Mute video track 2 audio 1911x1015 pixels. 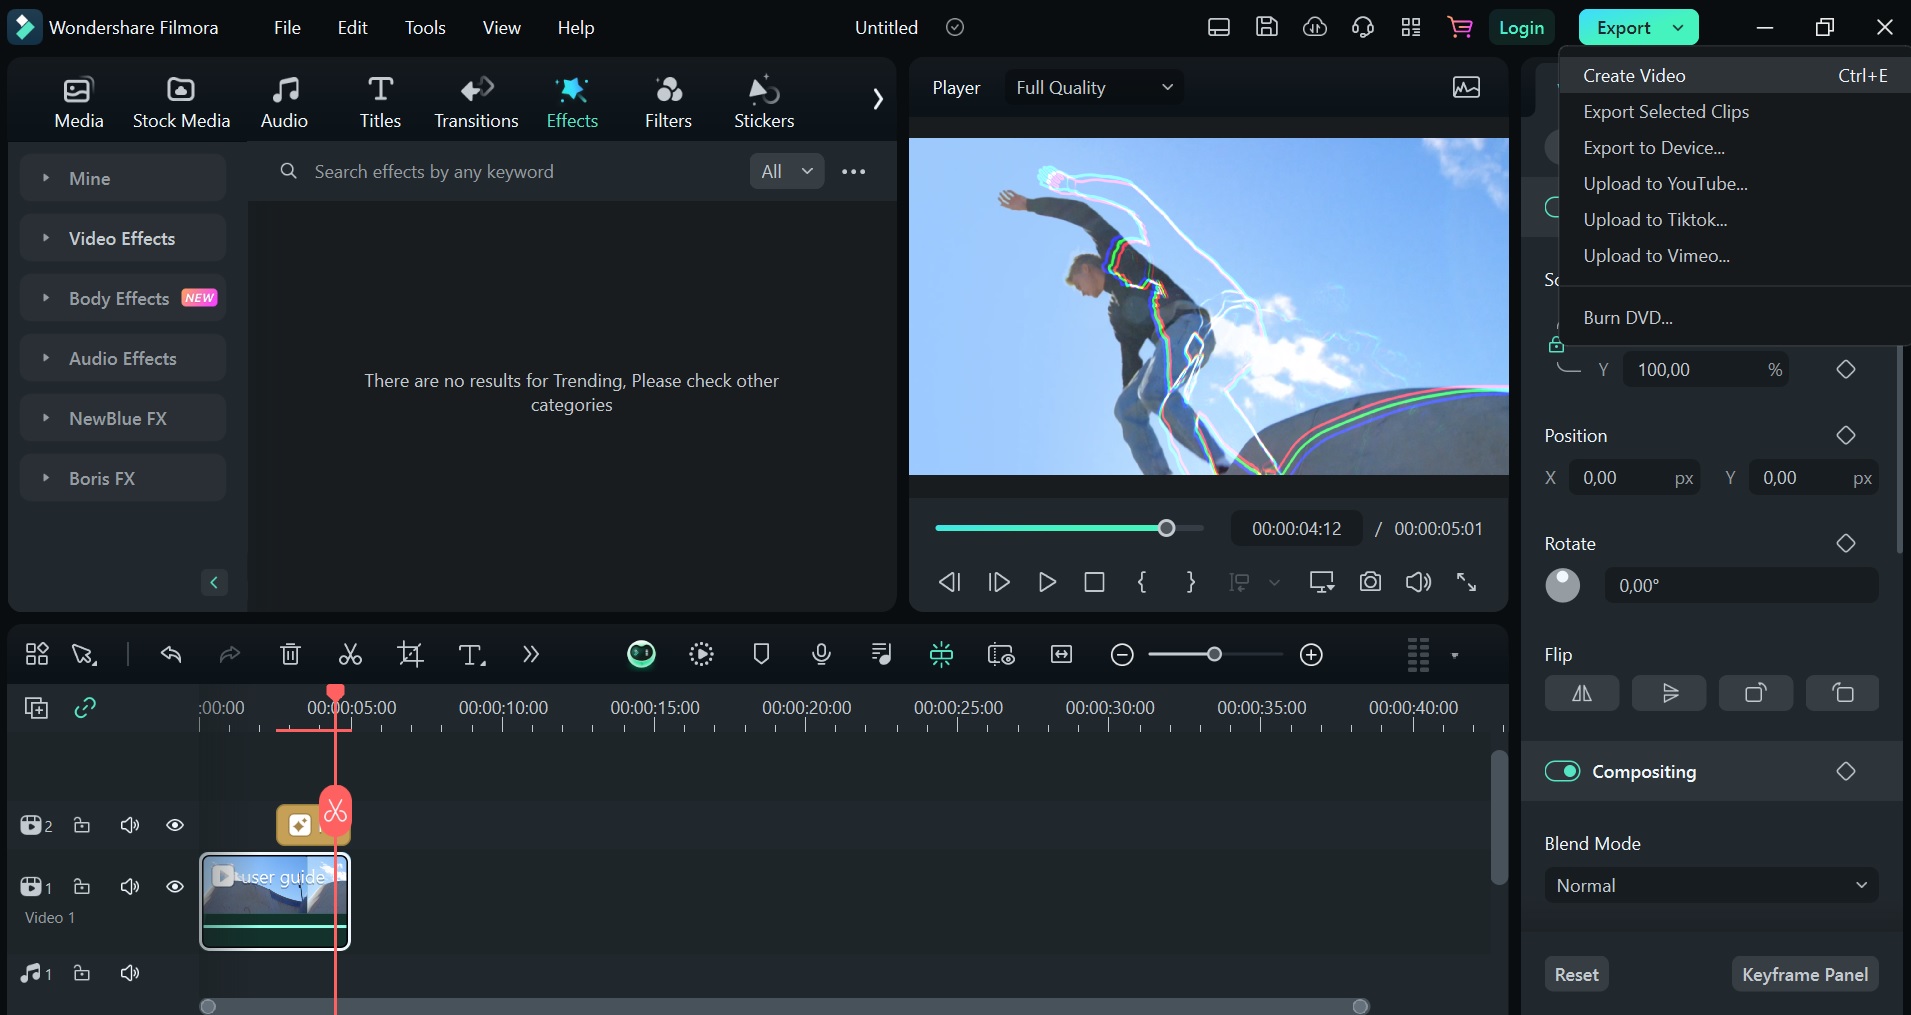tap(130, 825)
